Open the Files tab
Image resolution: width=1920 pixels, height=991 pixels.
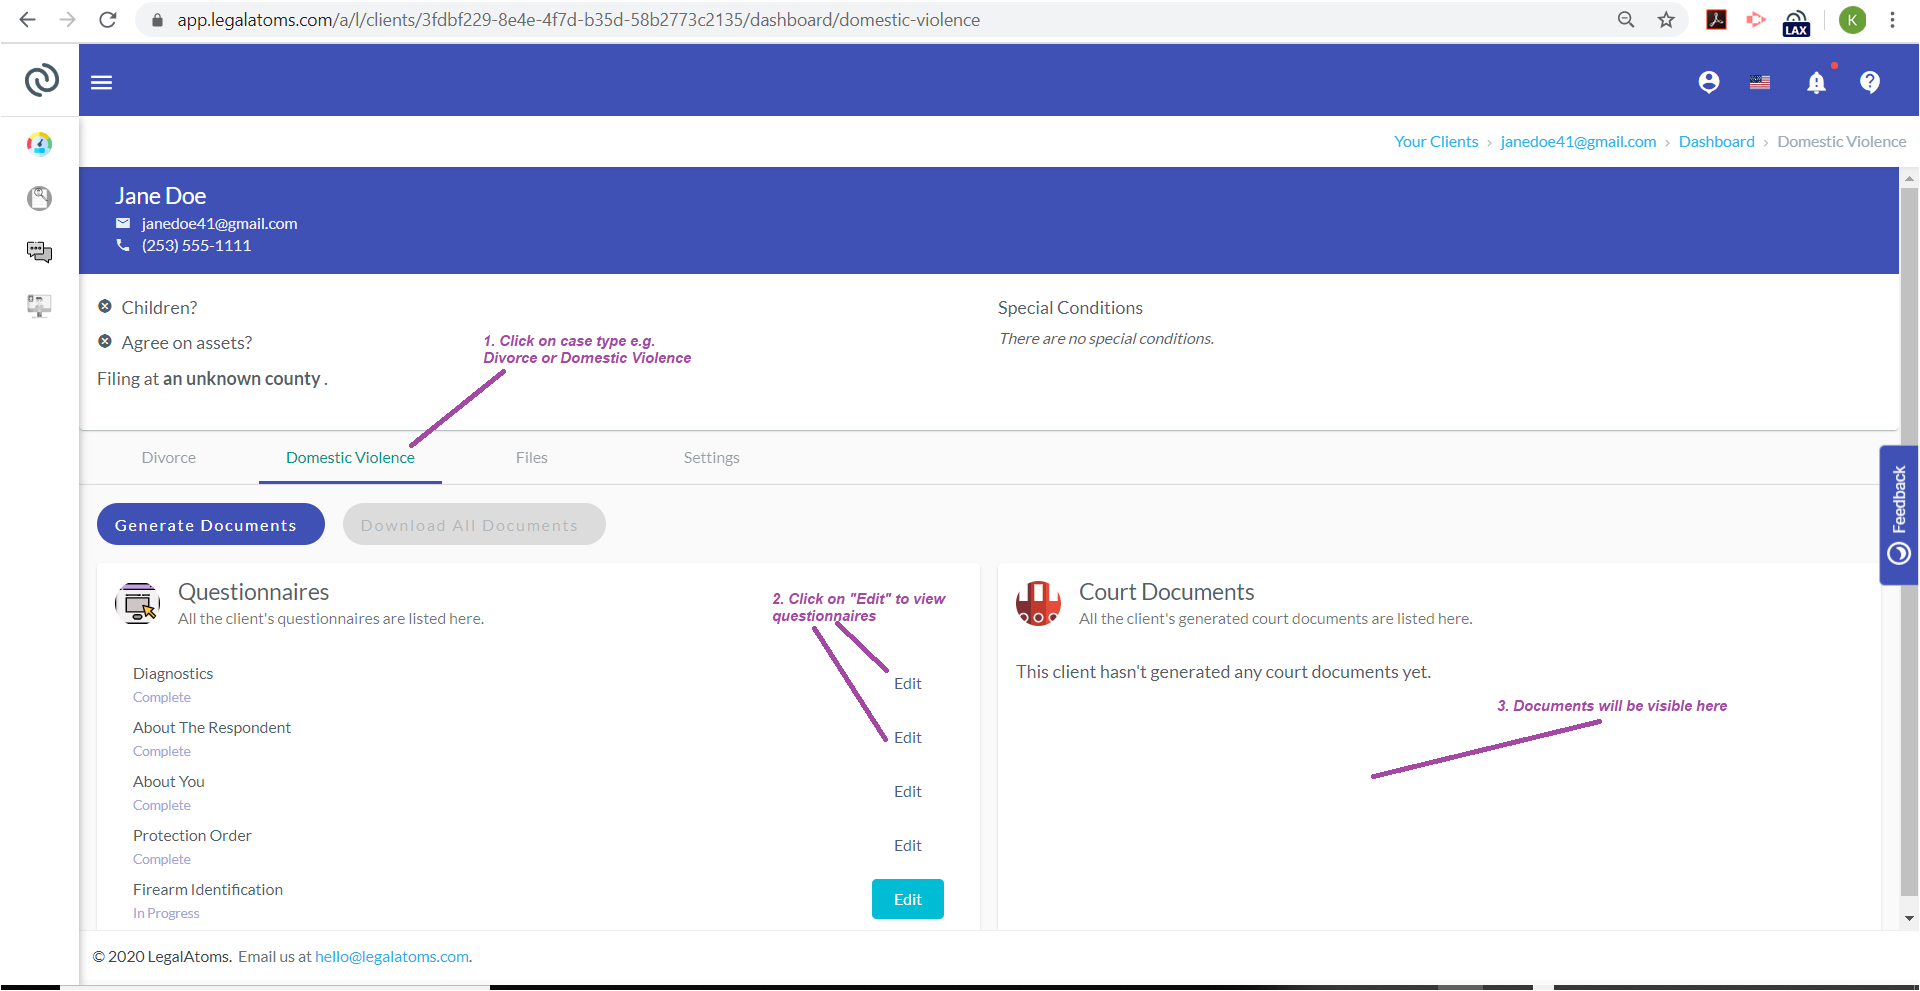[x=532, y=457]
